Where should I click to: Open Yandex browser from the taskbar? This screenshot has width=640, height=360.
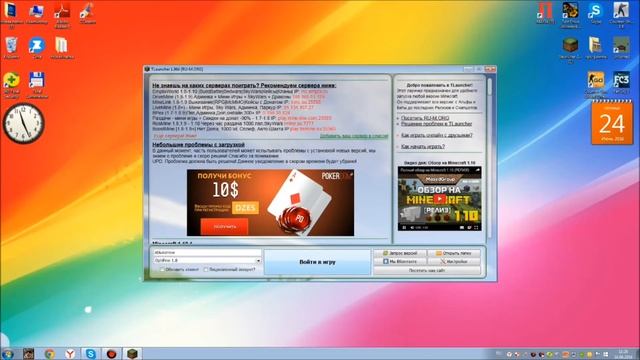70,354
